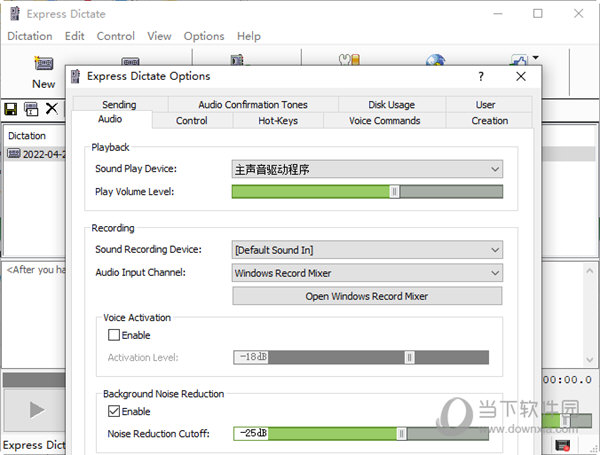This screenshot has height=455, width=600.
Task: Switch to Audio Confirmation Tones tab
Action: pos(253,104)
